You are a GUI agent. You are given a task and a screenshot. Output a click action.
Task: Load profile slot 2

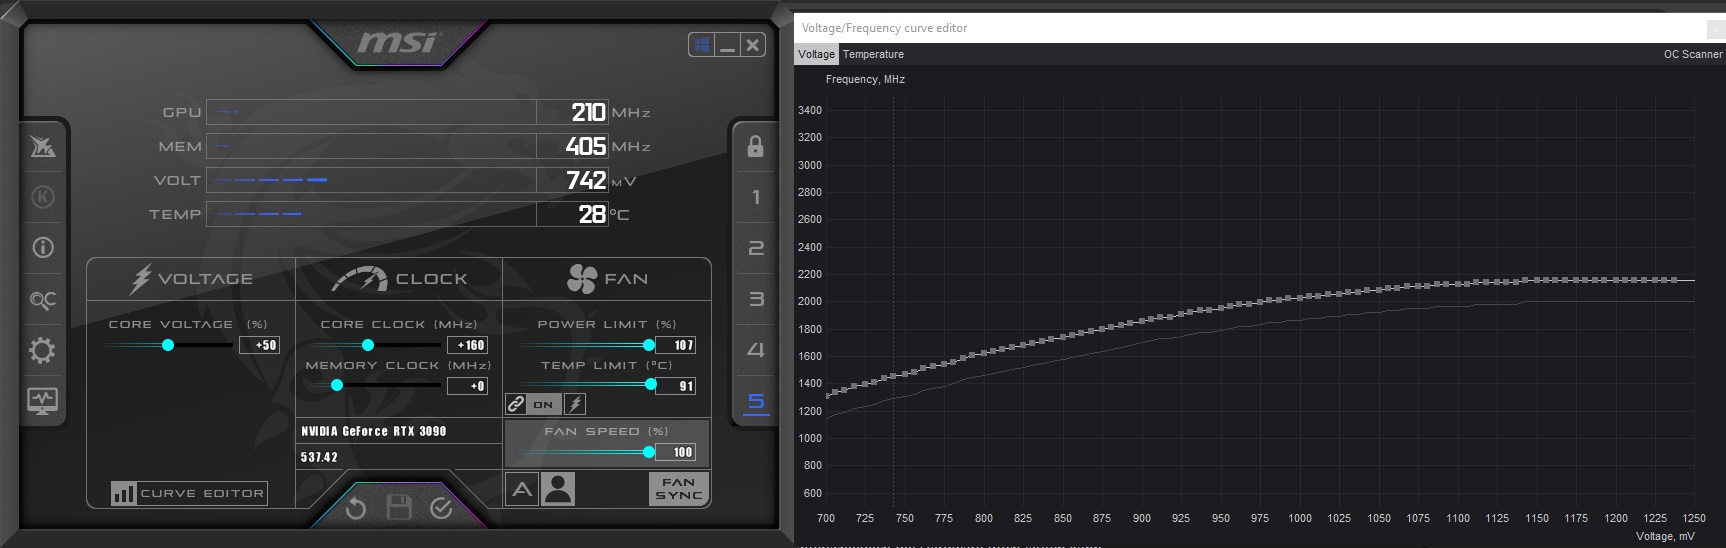coord(755,248)
